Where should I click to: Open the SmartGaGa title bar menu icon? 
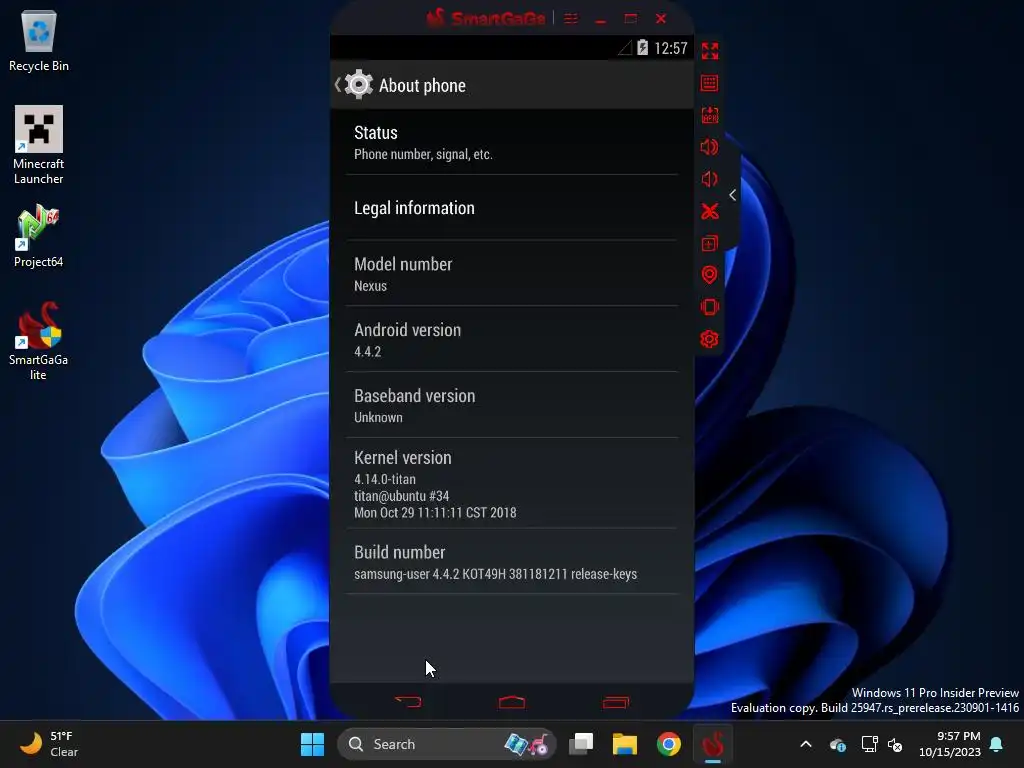571,19
